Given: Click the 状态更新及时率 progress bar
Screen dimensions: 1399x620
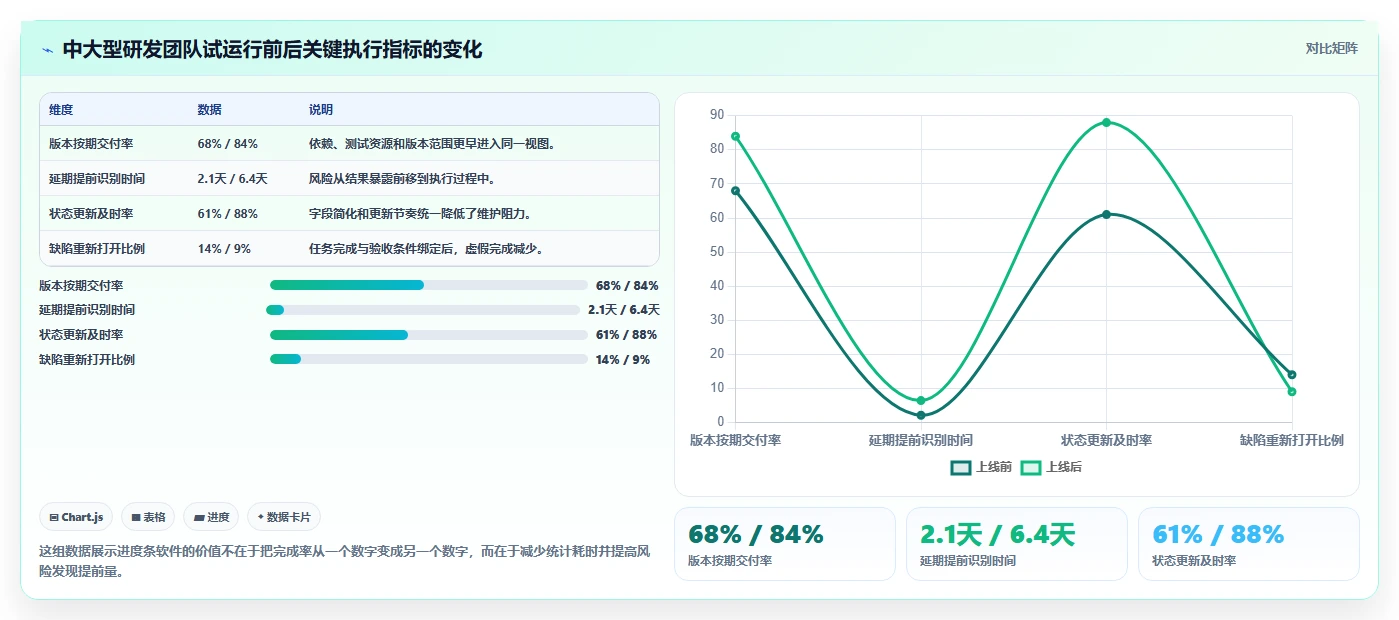Looking at the screenshot, I should pos(429,335).
